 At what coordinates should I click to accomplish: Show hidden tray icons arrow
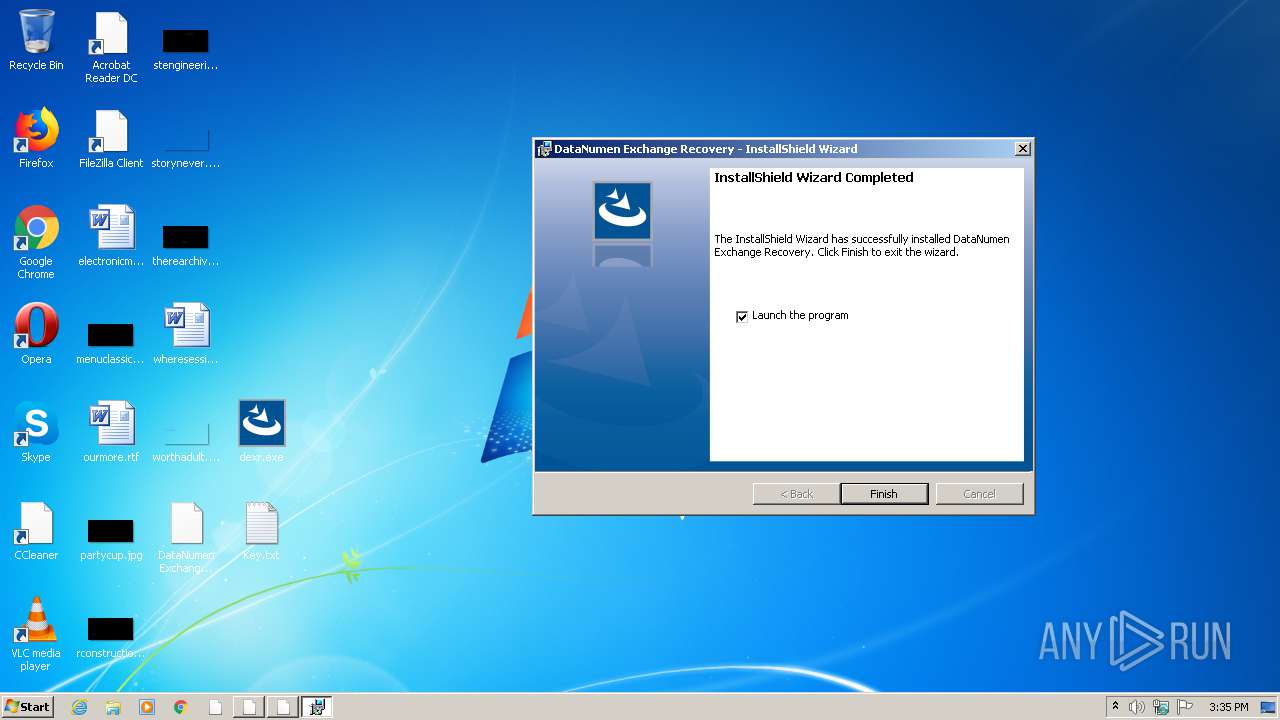(1115, 707)
